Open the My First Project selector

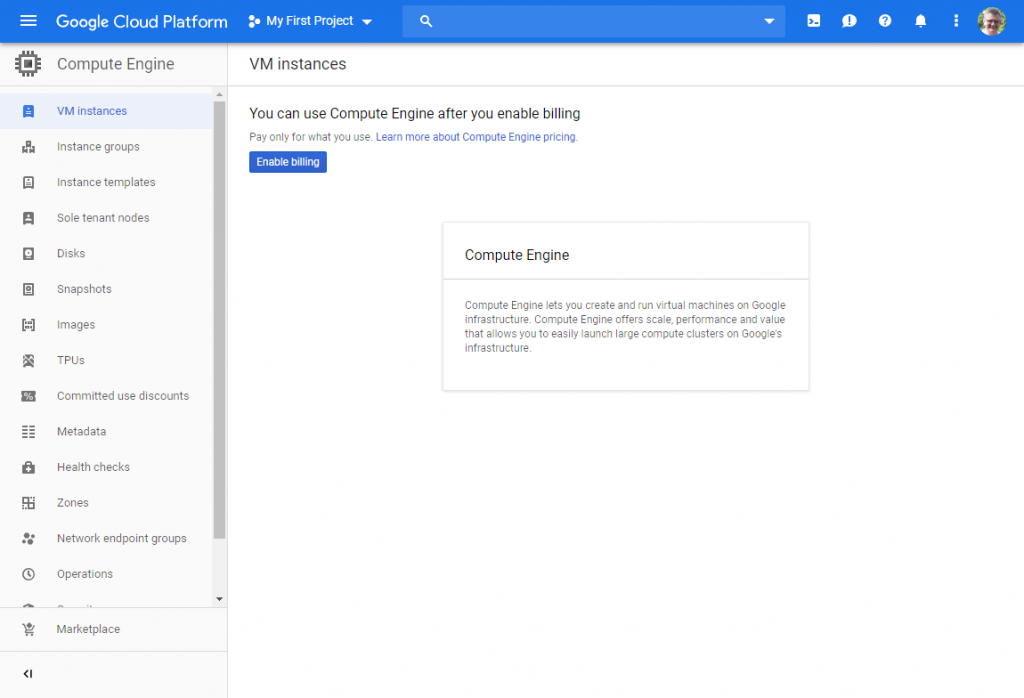tap(310, 21)
